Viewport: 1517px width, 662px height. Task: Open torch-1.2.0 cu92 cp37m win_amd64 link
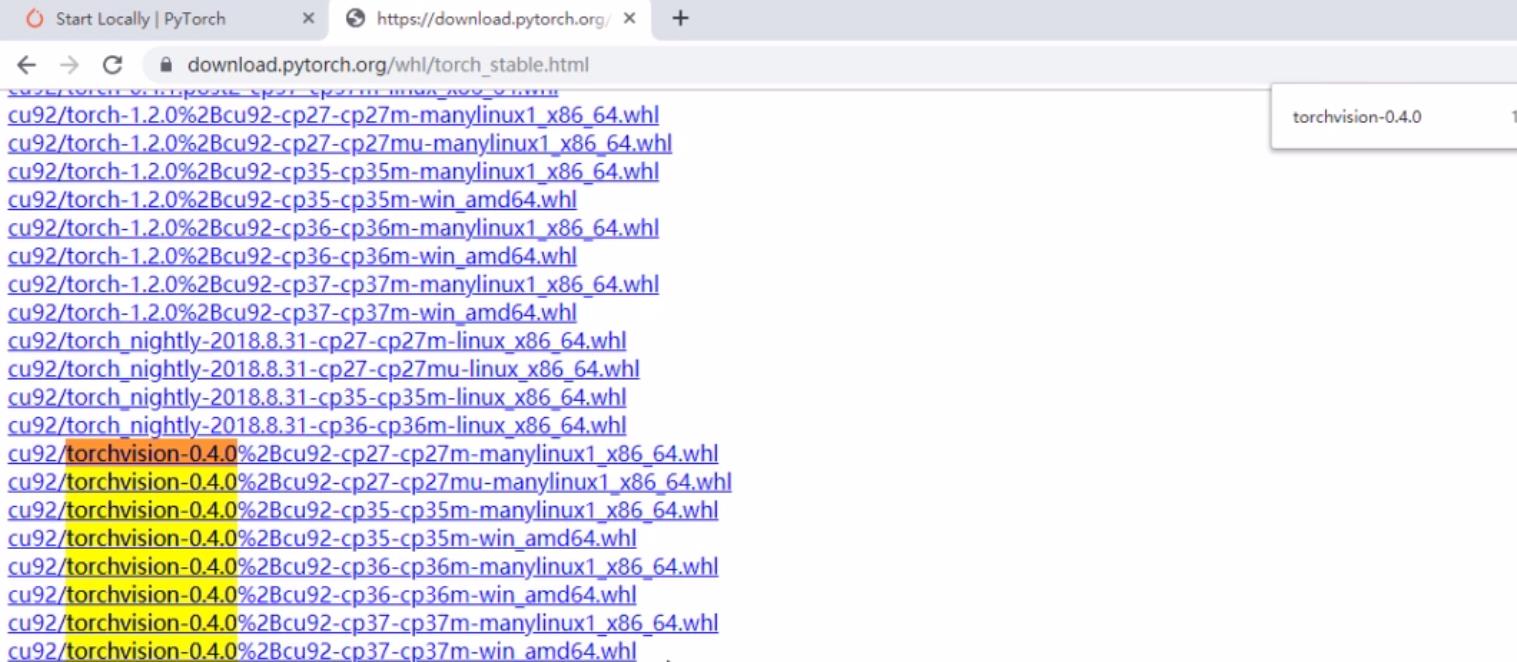292,312
